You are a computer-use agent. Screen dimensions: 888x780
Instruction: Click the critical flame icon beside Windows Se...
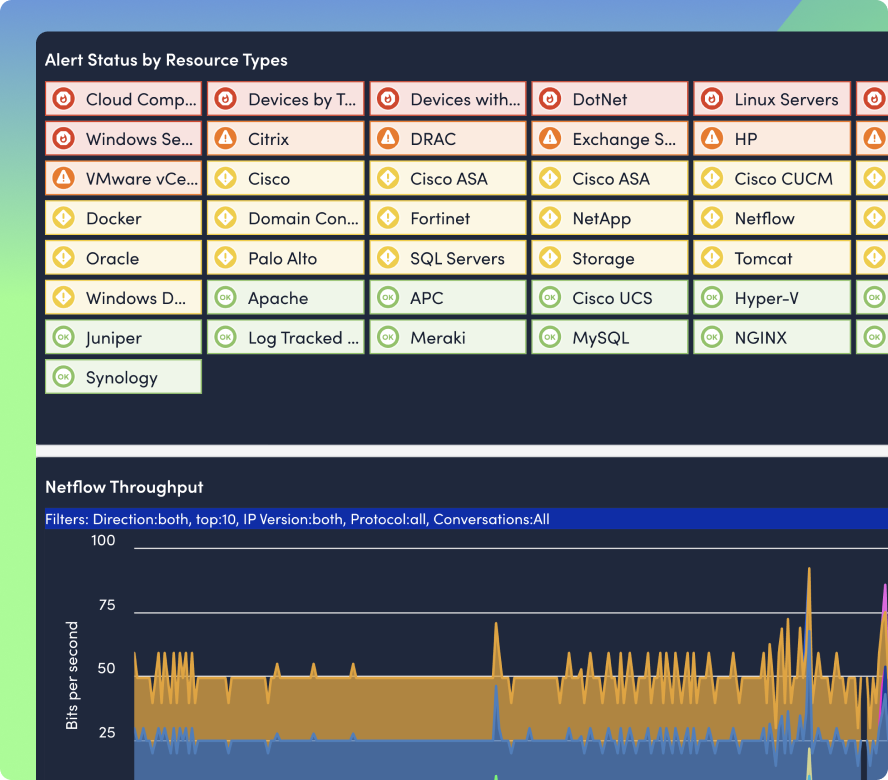point(63,139)
